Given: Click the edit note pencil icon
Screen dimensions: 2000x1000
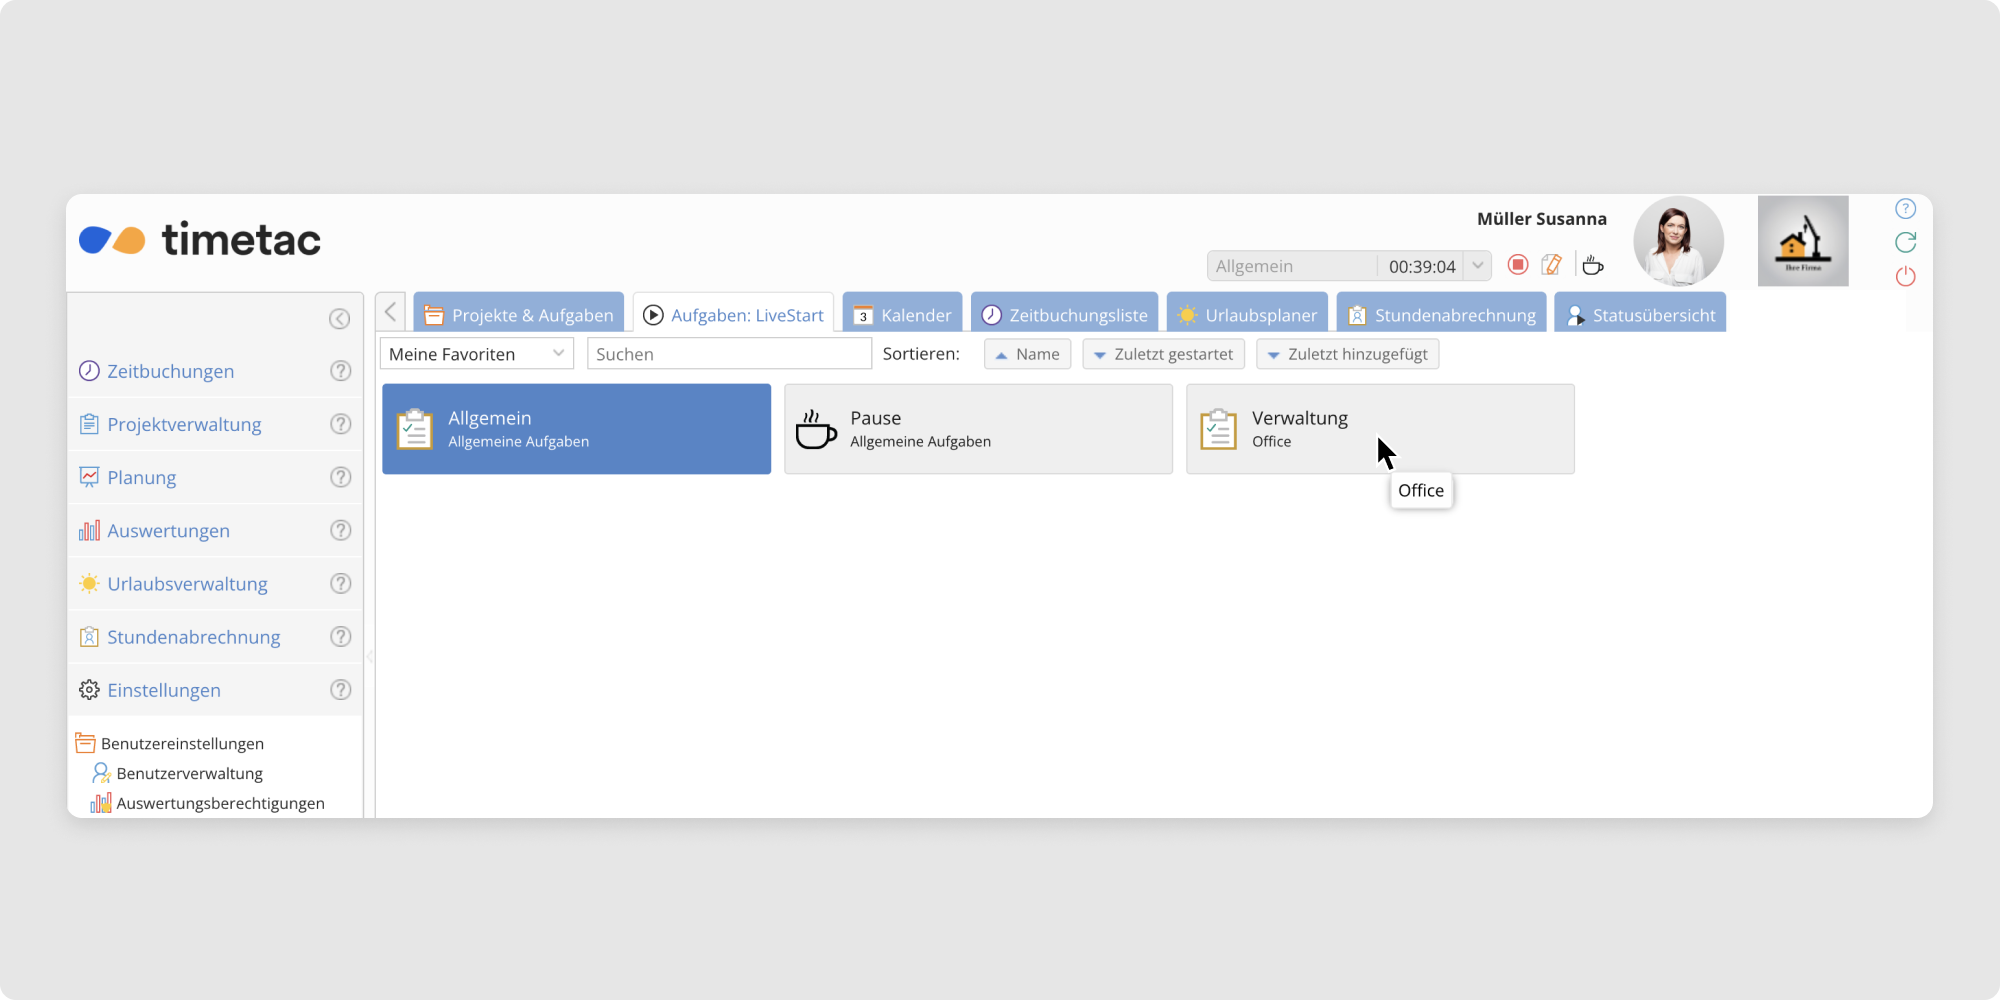Looking at the screenshot, I should [1551, 265].
